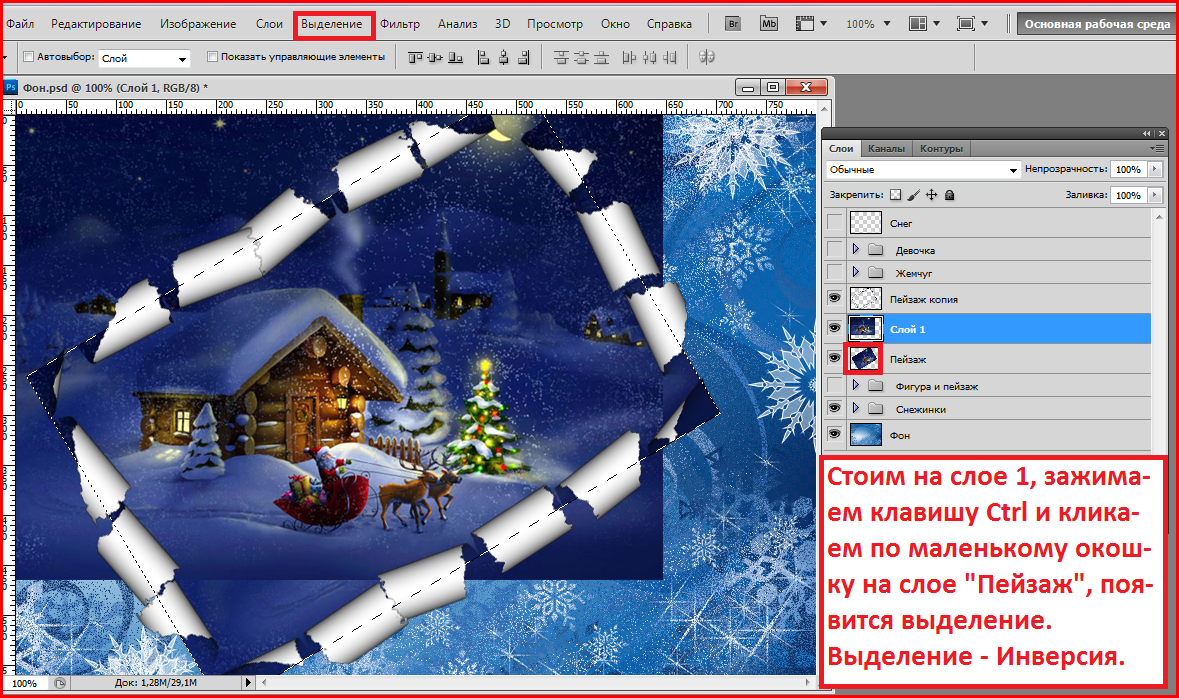Open the Выделение menu
The image size is (1179, 698).
332,24
